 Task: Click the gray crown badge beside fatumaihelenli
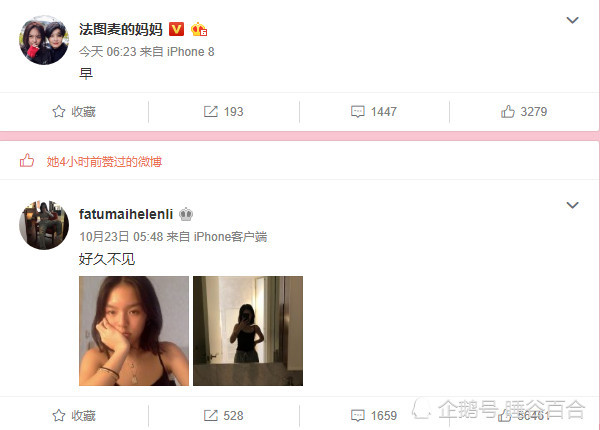pos(186,214)
